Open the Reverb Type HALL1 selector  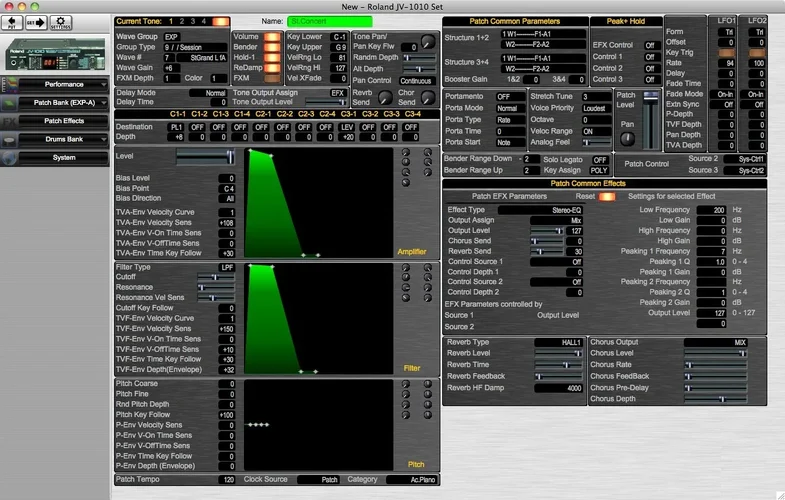point(558,343)
